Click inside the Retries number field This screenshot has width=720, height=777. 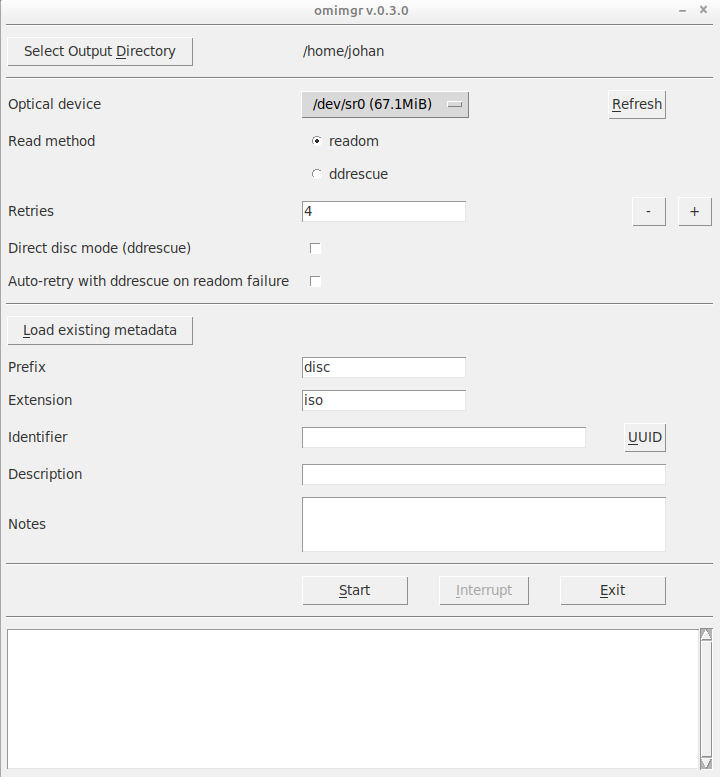(384, 211)
